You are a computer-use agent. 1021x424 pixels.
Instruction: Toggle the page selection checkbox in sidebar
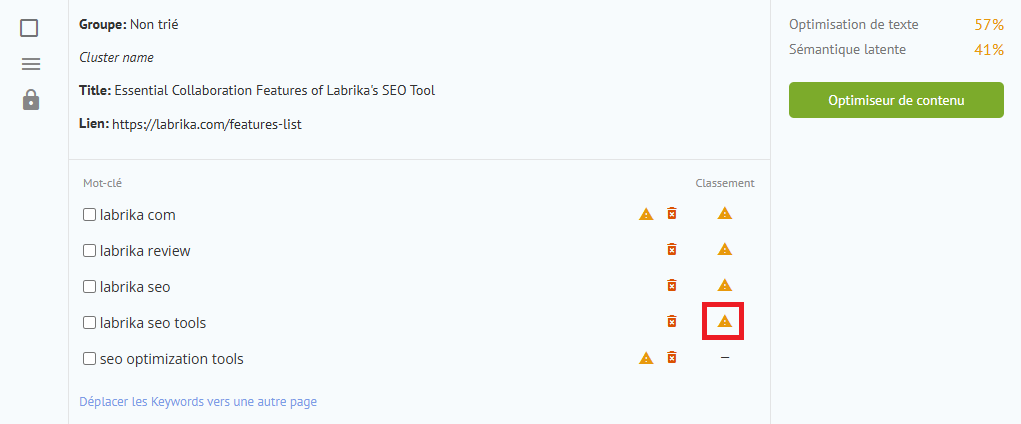pos(29,28)
